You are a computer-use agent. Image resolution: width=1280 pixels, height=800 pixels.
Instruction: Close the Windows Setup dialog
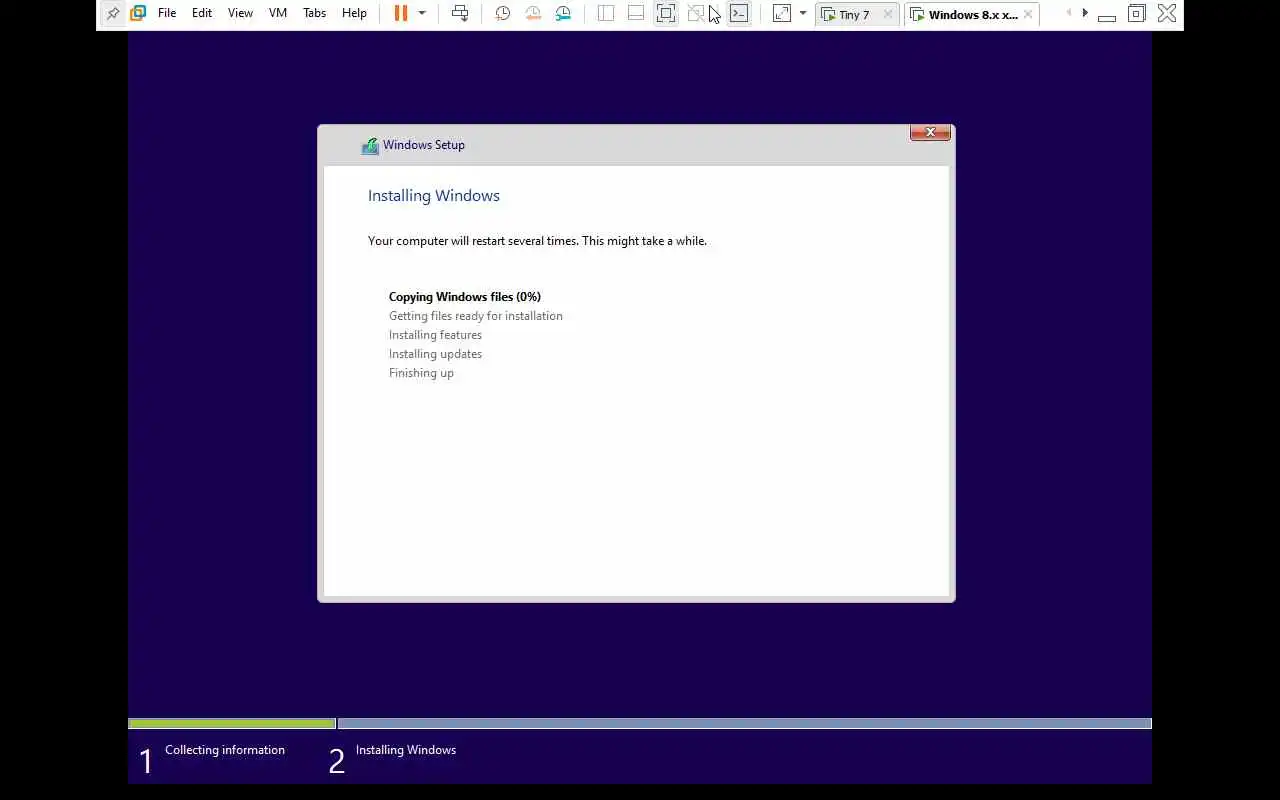click(x=930, y=132)
